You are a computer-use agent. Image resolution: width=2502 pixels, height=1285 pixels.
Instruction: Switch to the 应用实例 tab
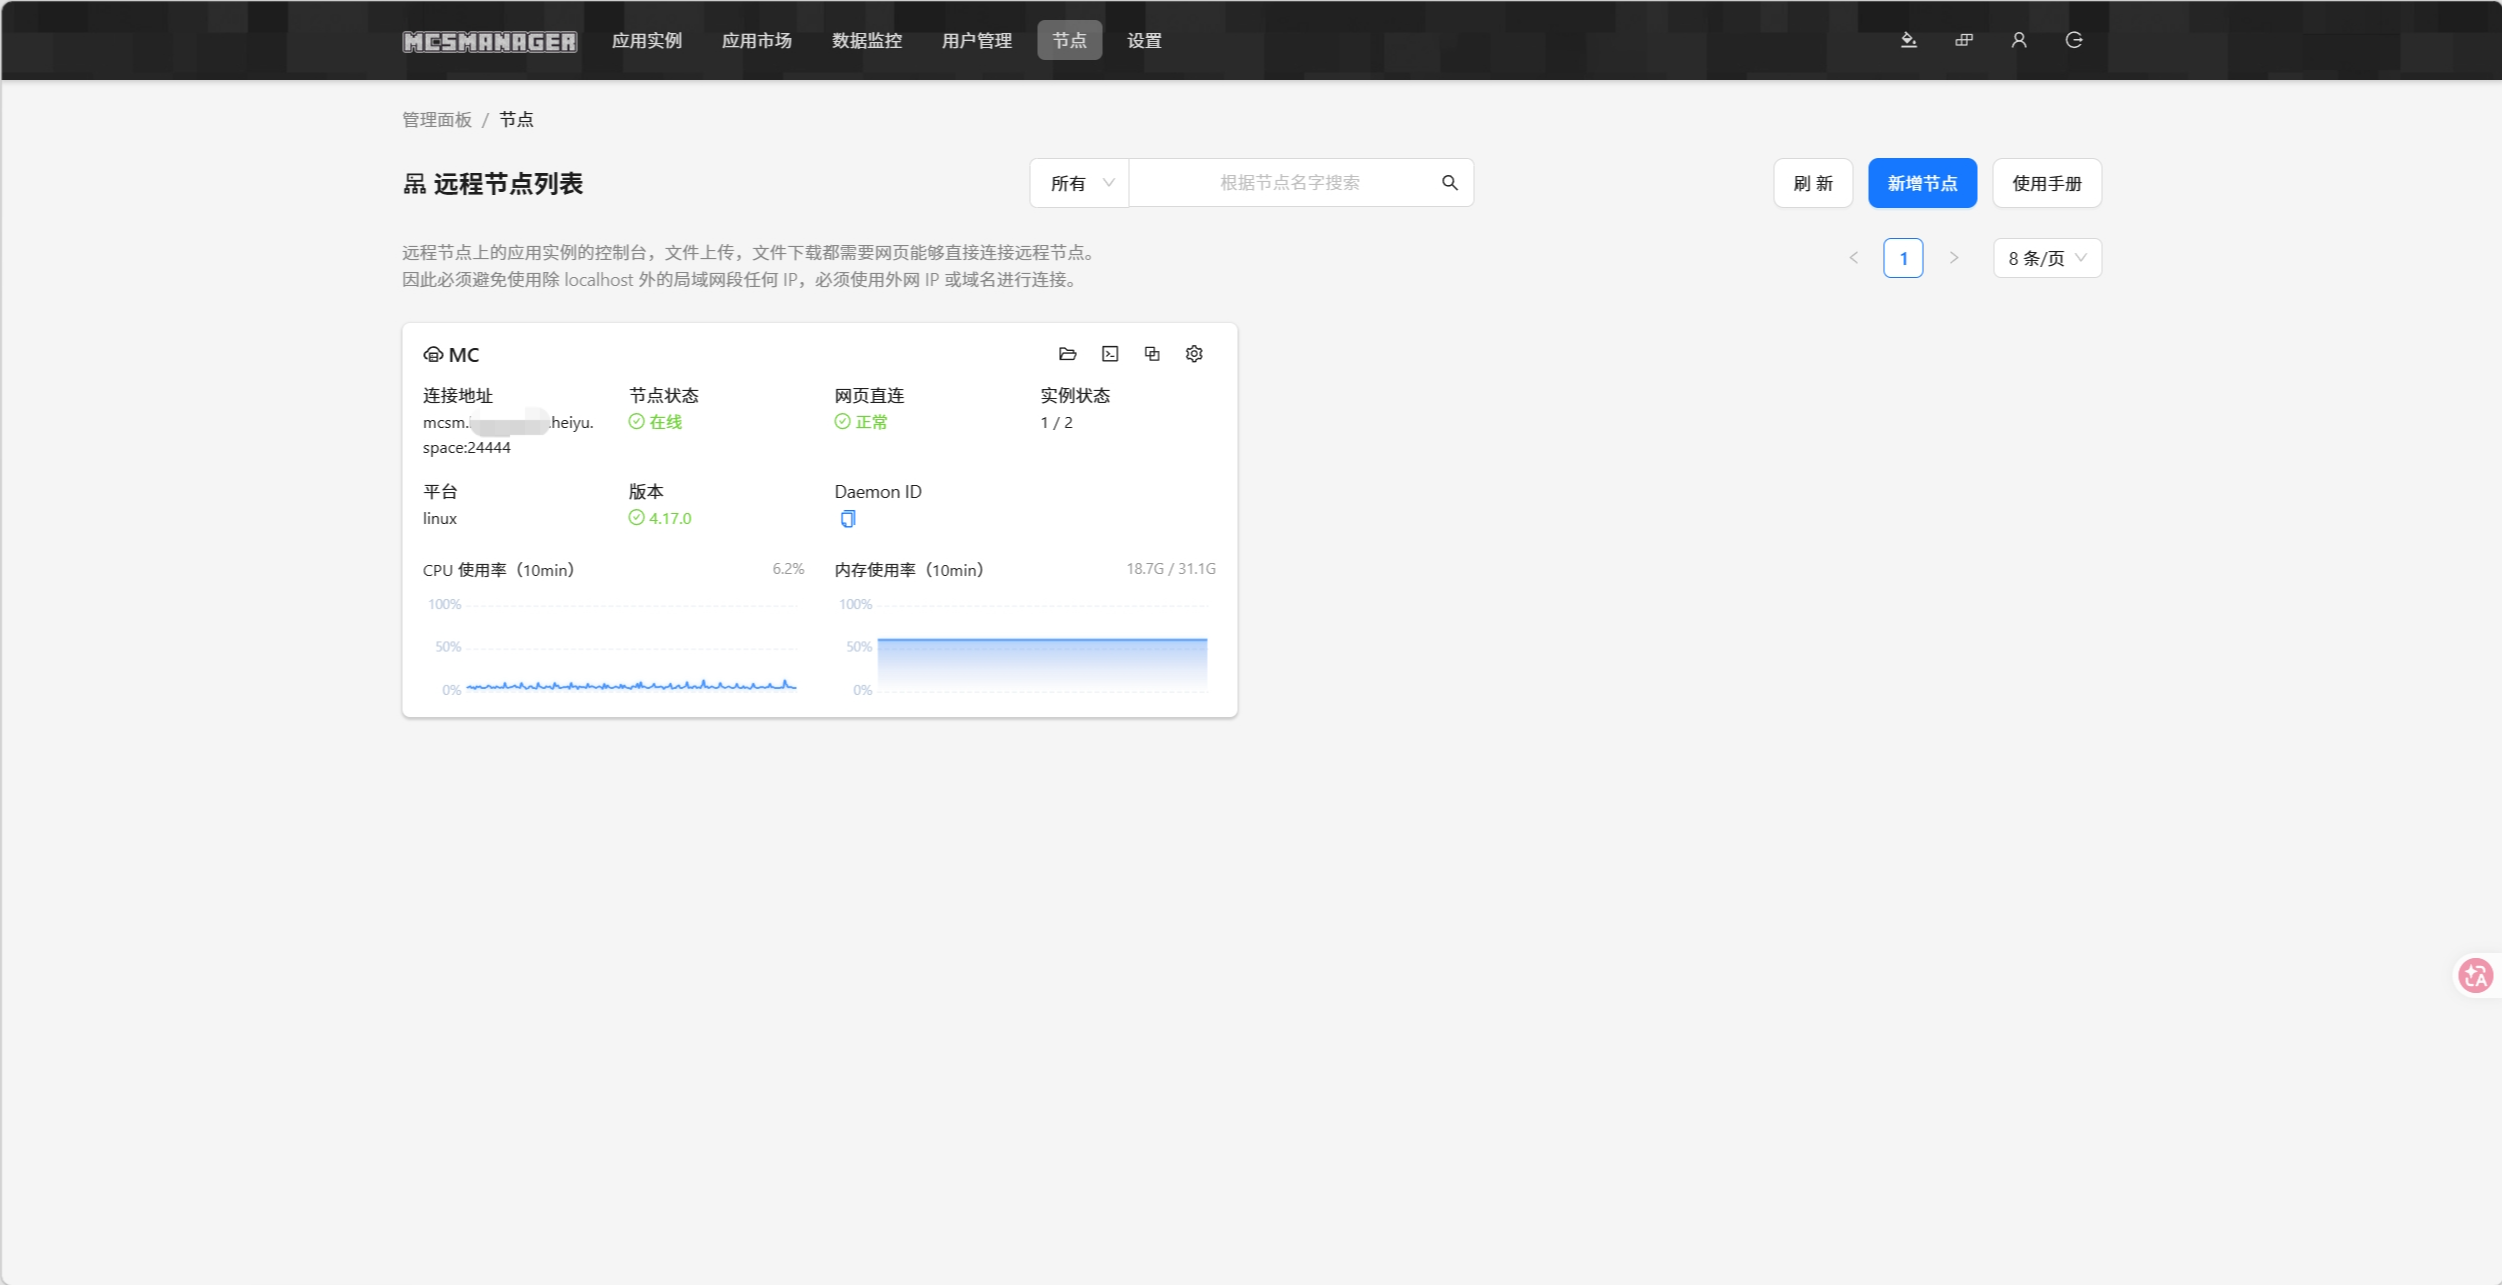point(647,41)
